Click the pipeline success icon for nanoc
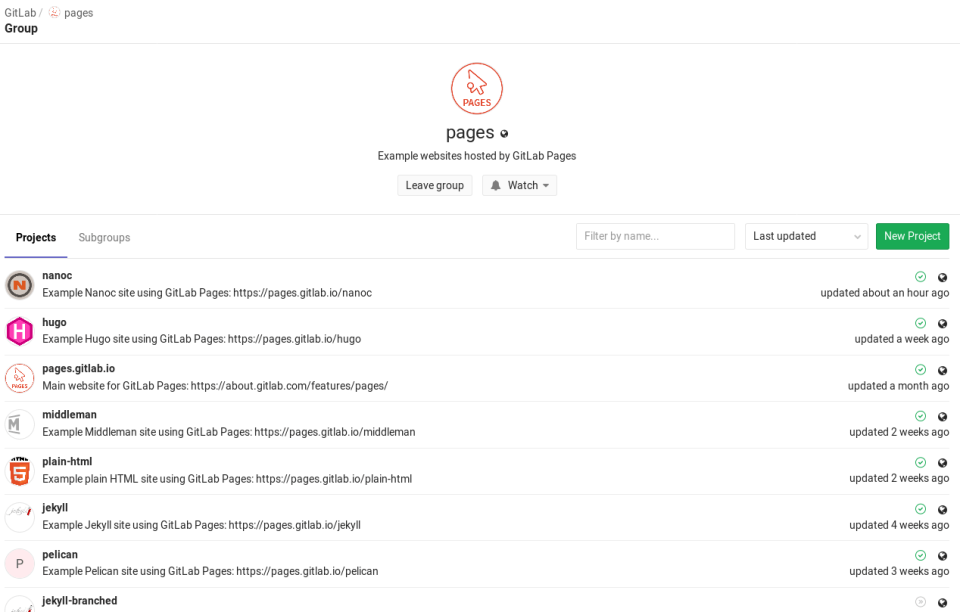Viewport: 960px width, 612px height. [x=920, y=277]
